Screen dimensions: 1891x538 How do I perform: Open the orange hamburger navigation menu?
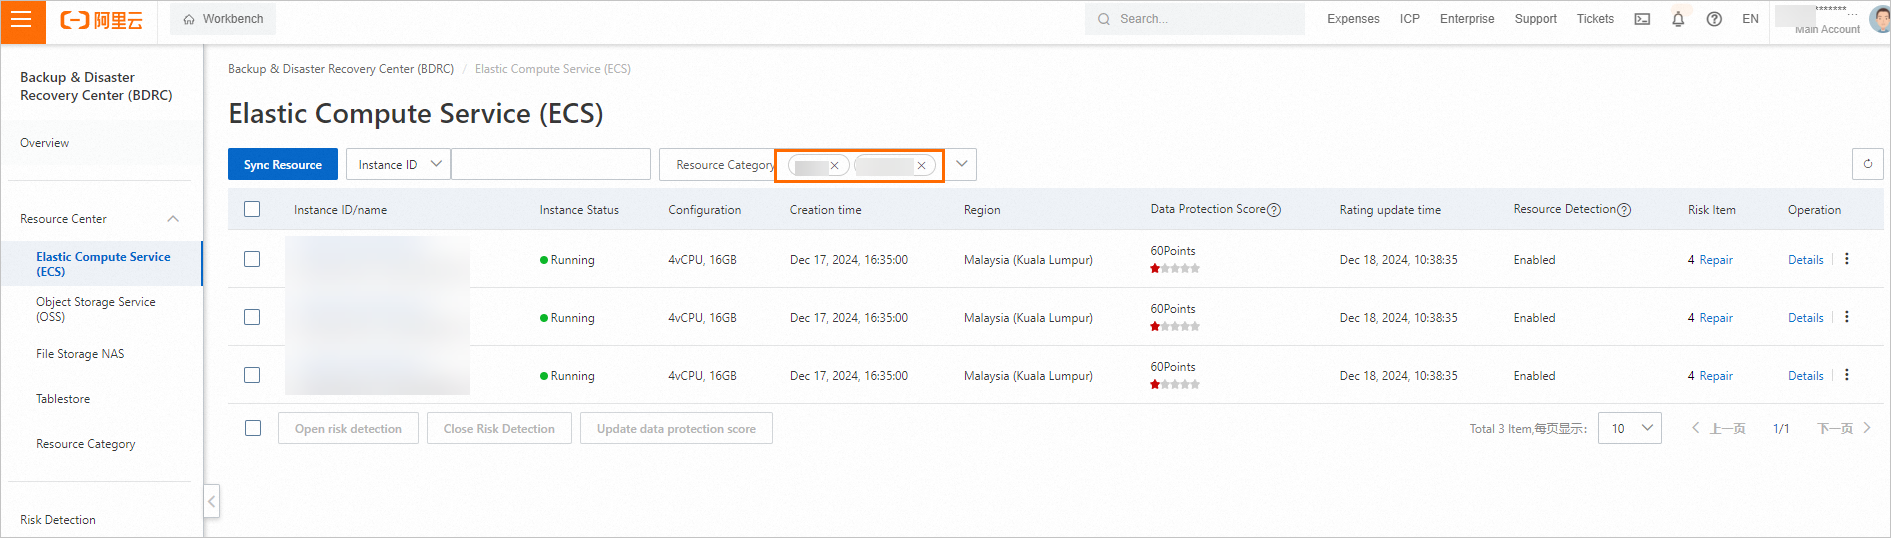pos(22,21)
